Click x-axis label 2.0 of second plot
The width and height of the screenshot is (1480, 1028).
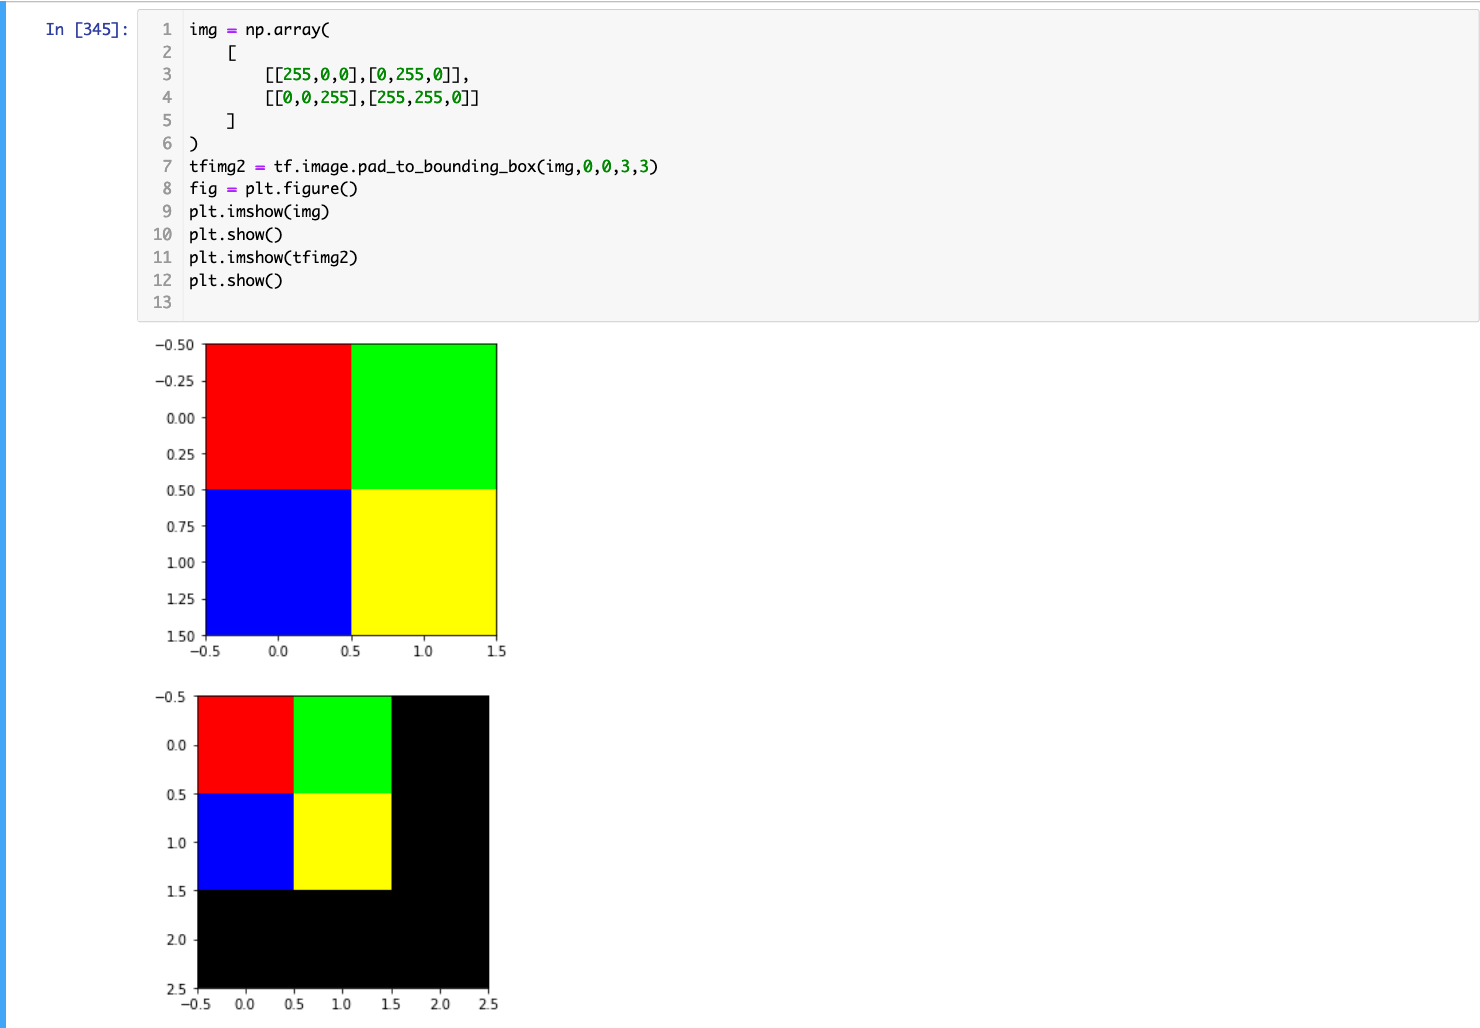click(x=440, y=1004)
